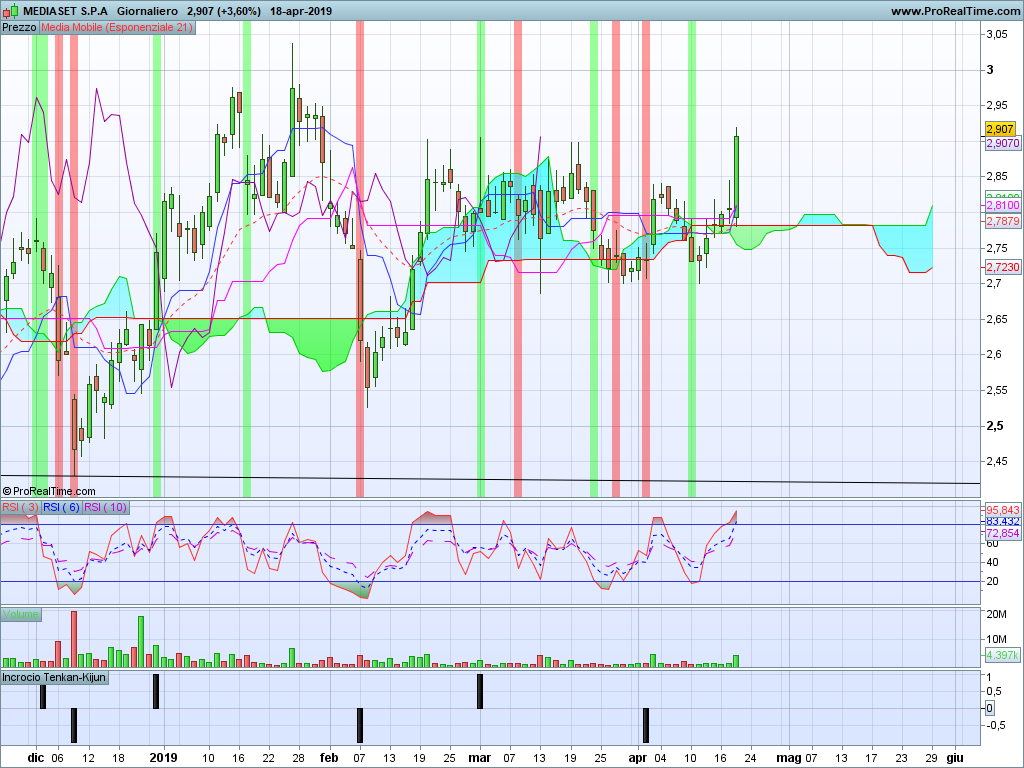
Task: Select the Volume panel label
Action: (x=21, y=614)
